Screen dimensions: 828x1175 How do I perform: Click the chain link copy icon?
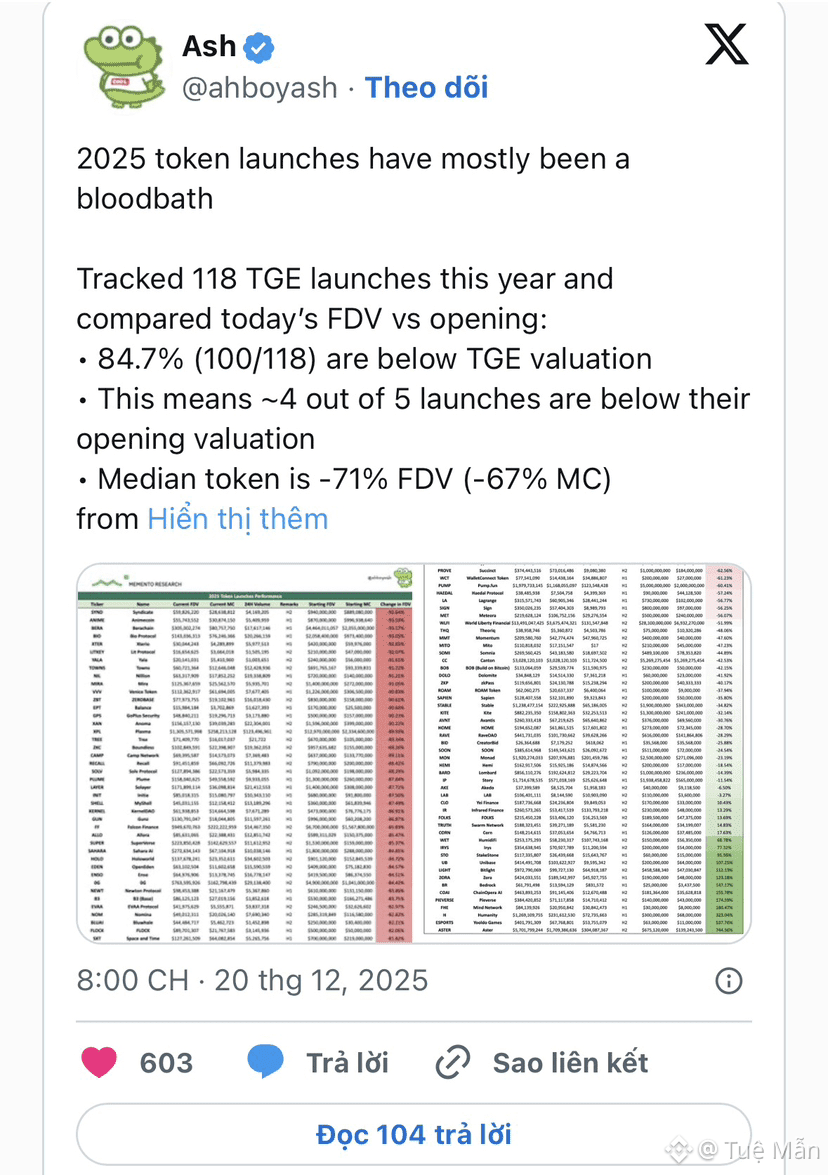453,1061
